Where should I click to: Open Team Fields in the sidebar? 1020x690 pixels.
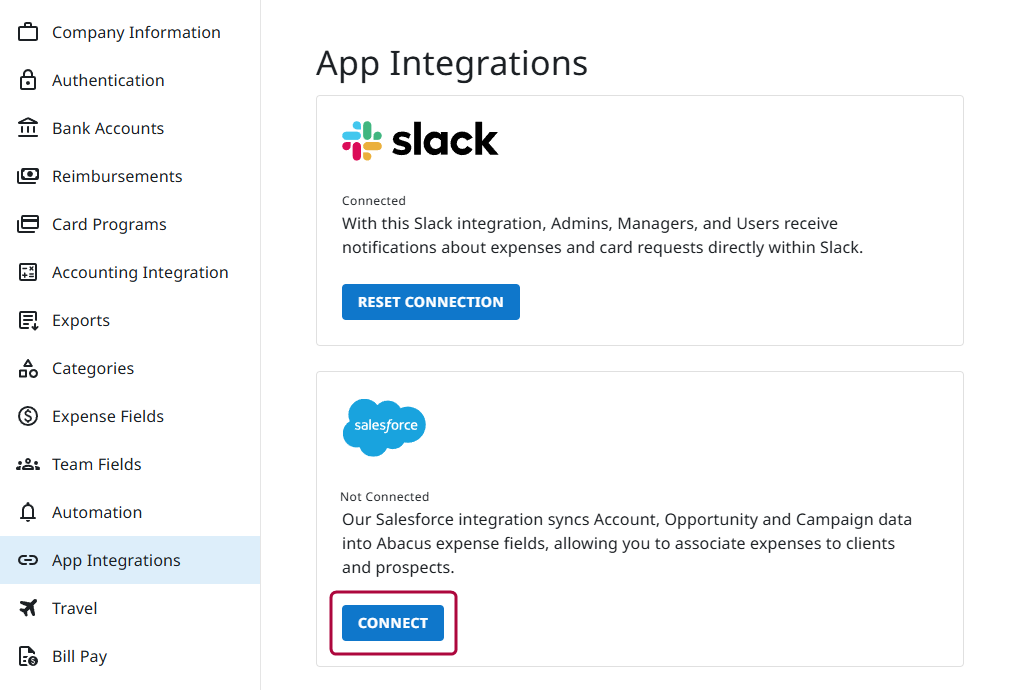(x=97, y=464)
